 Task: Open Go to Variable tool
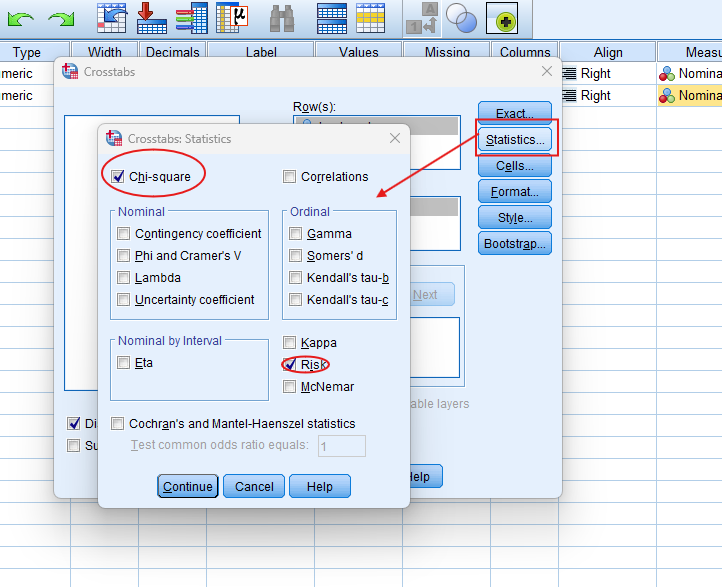pyautogui.click(x=151, y=18)
